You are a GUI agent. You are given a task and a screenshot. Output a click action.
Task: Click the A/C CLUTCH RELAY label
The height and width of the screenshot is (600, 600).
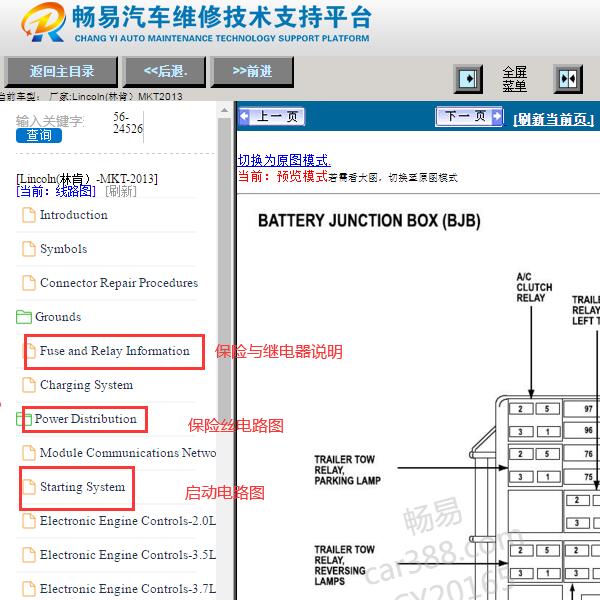[x=534, y=287]
